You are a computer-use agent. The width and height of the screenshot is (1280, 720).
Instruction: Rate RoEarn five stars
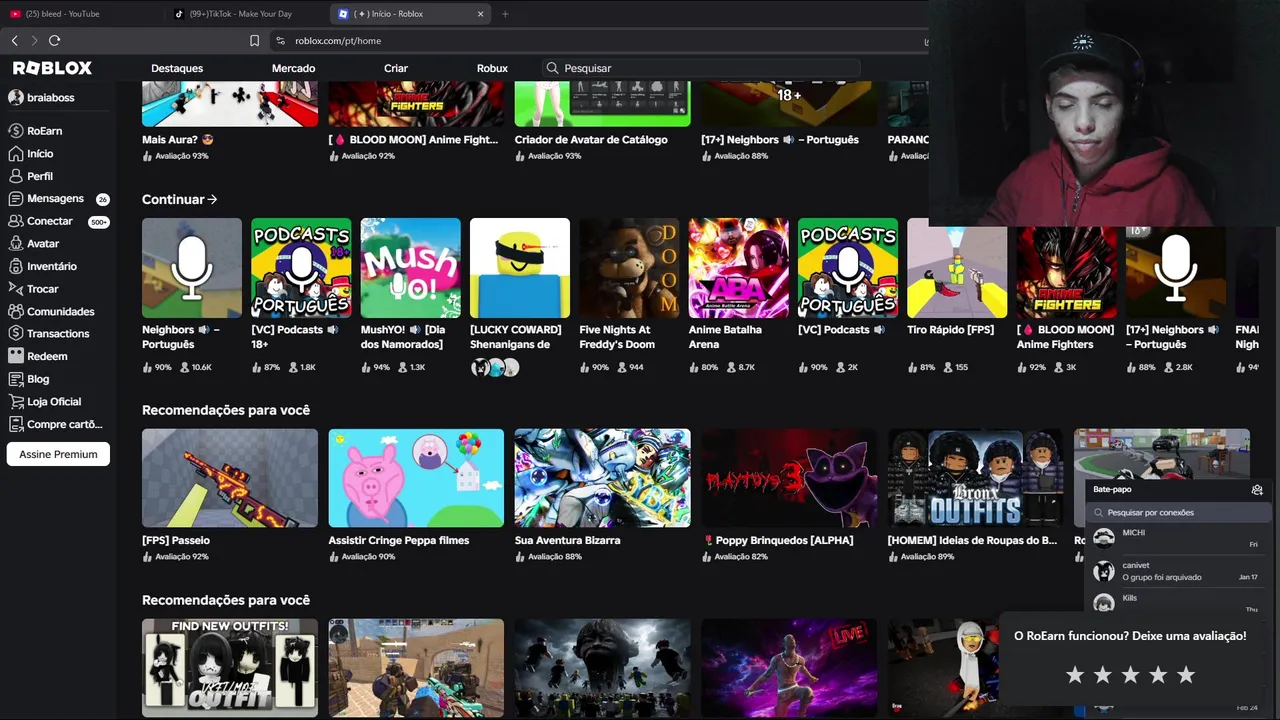pyautogui.click(x=1186, y=675)
